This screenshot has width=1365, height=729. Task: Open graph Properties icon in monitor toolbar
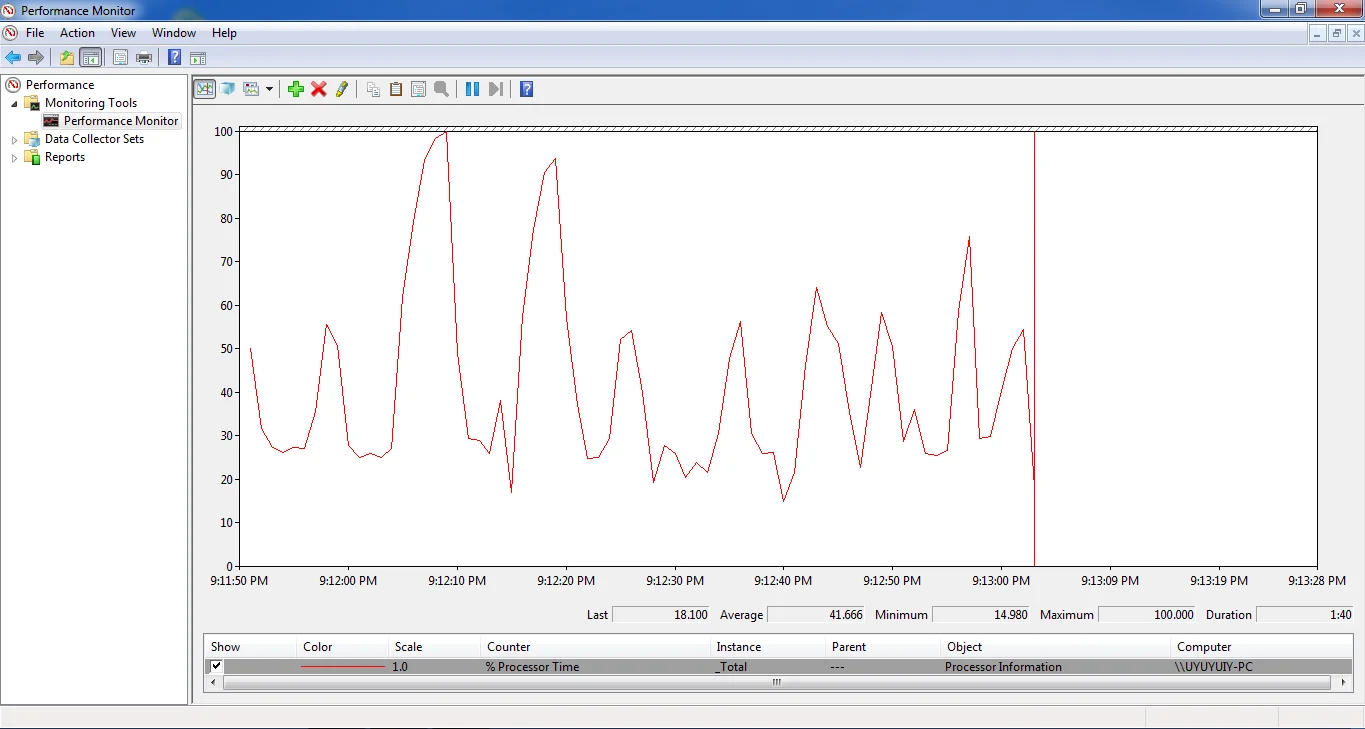pos(418,89)
